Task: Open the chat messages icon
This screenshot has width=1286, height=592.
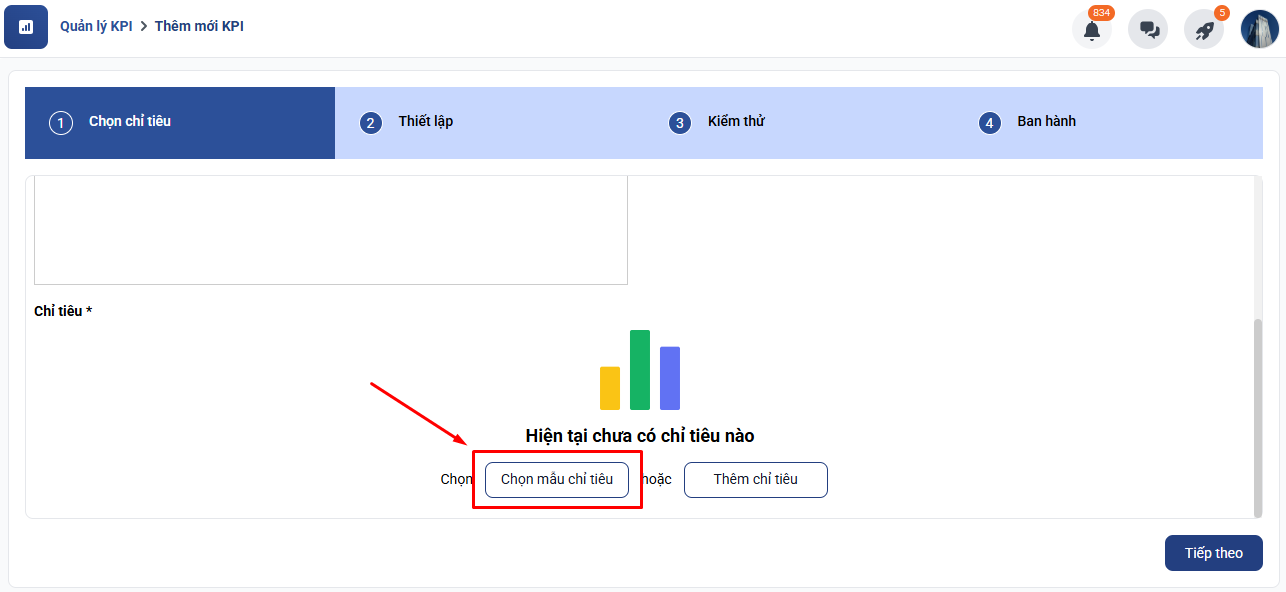Action: (x=1148, y=30)
